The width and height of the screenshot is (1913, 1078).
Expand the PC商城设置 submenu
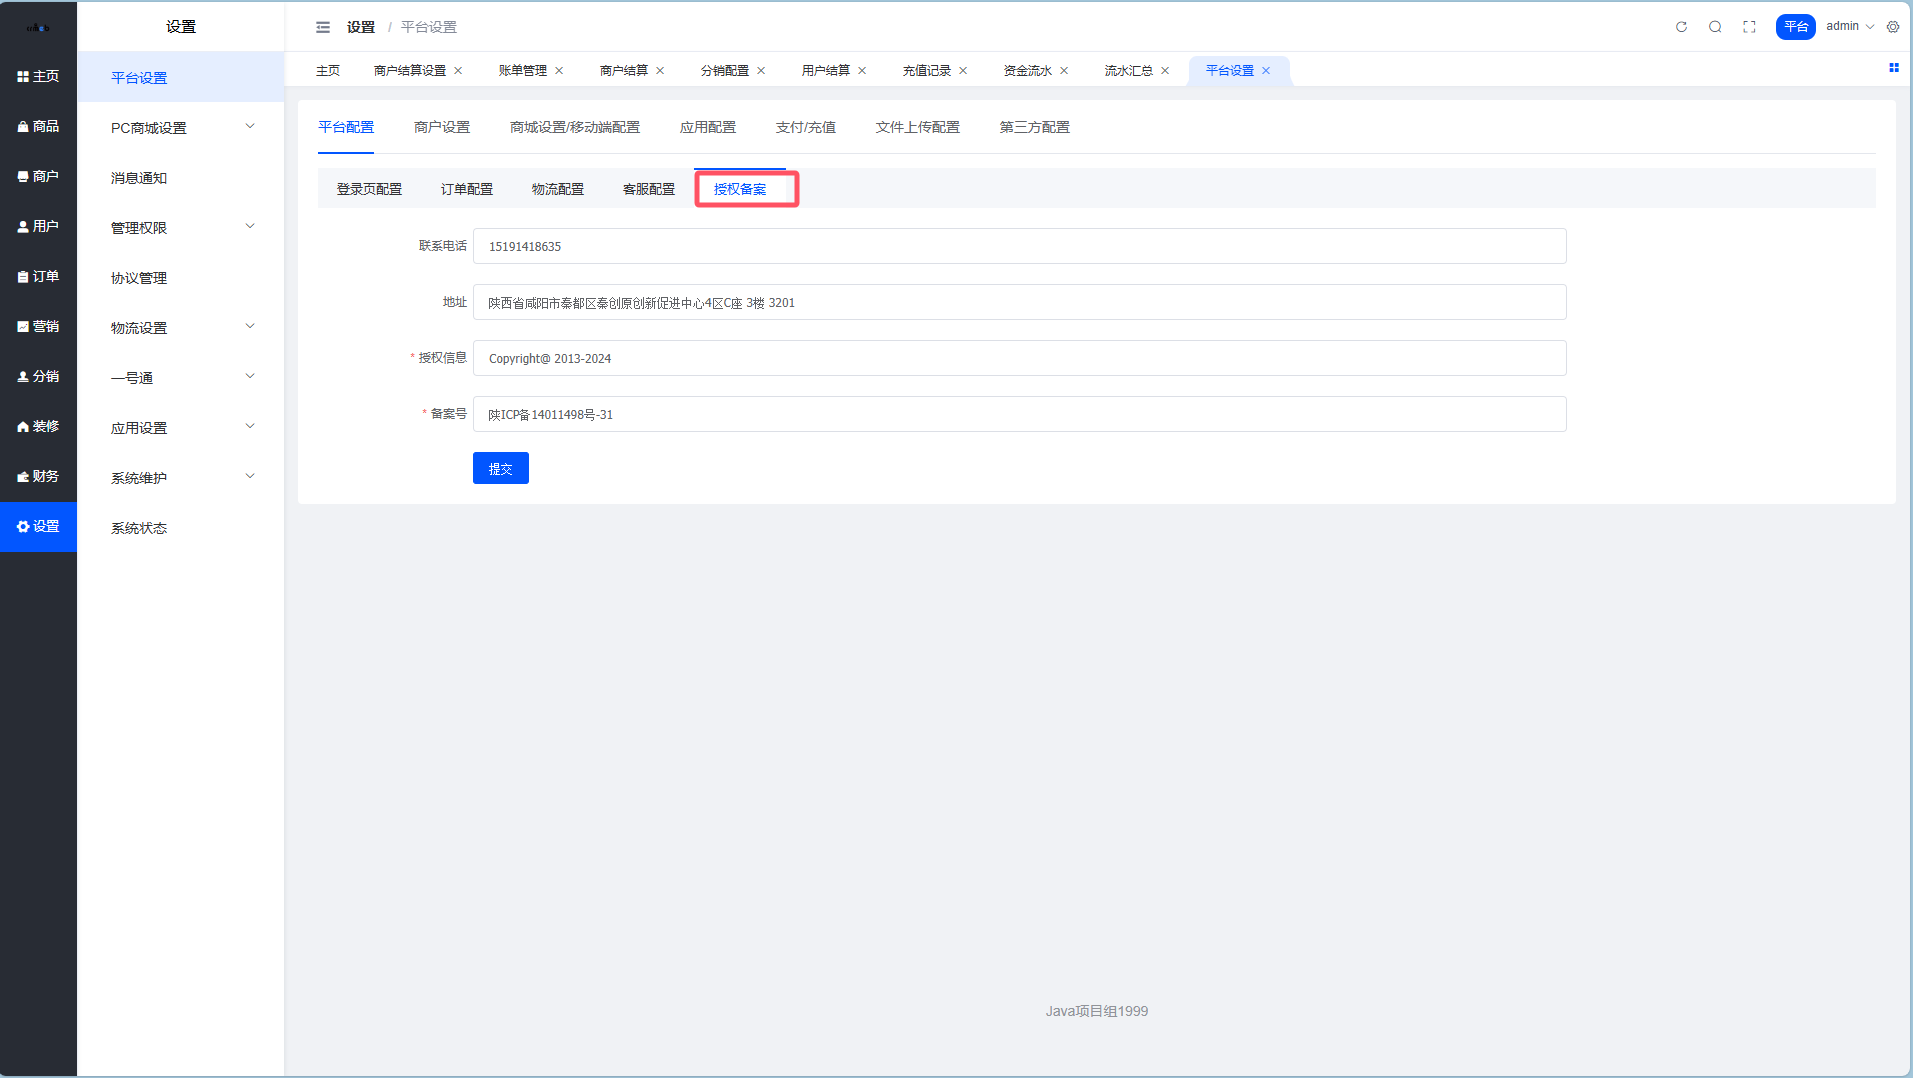coord(180,128)
